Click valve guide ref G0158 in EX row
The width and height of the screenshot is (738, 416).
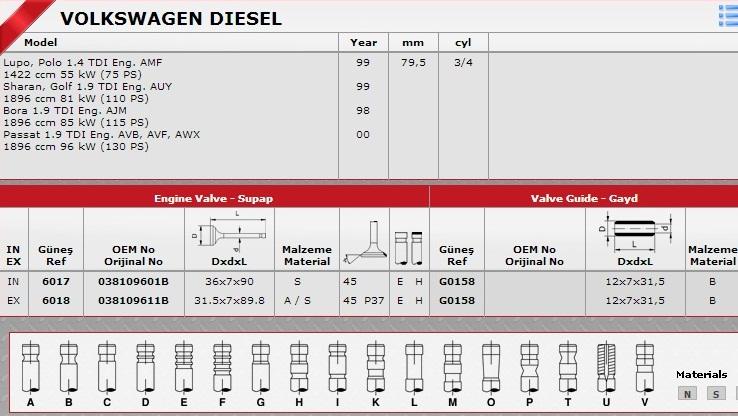[457, 300]
